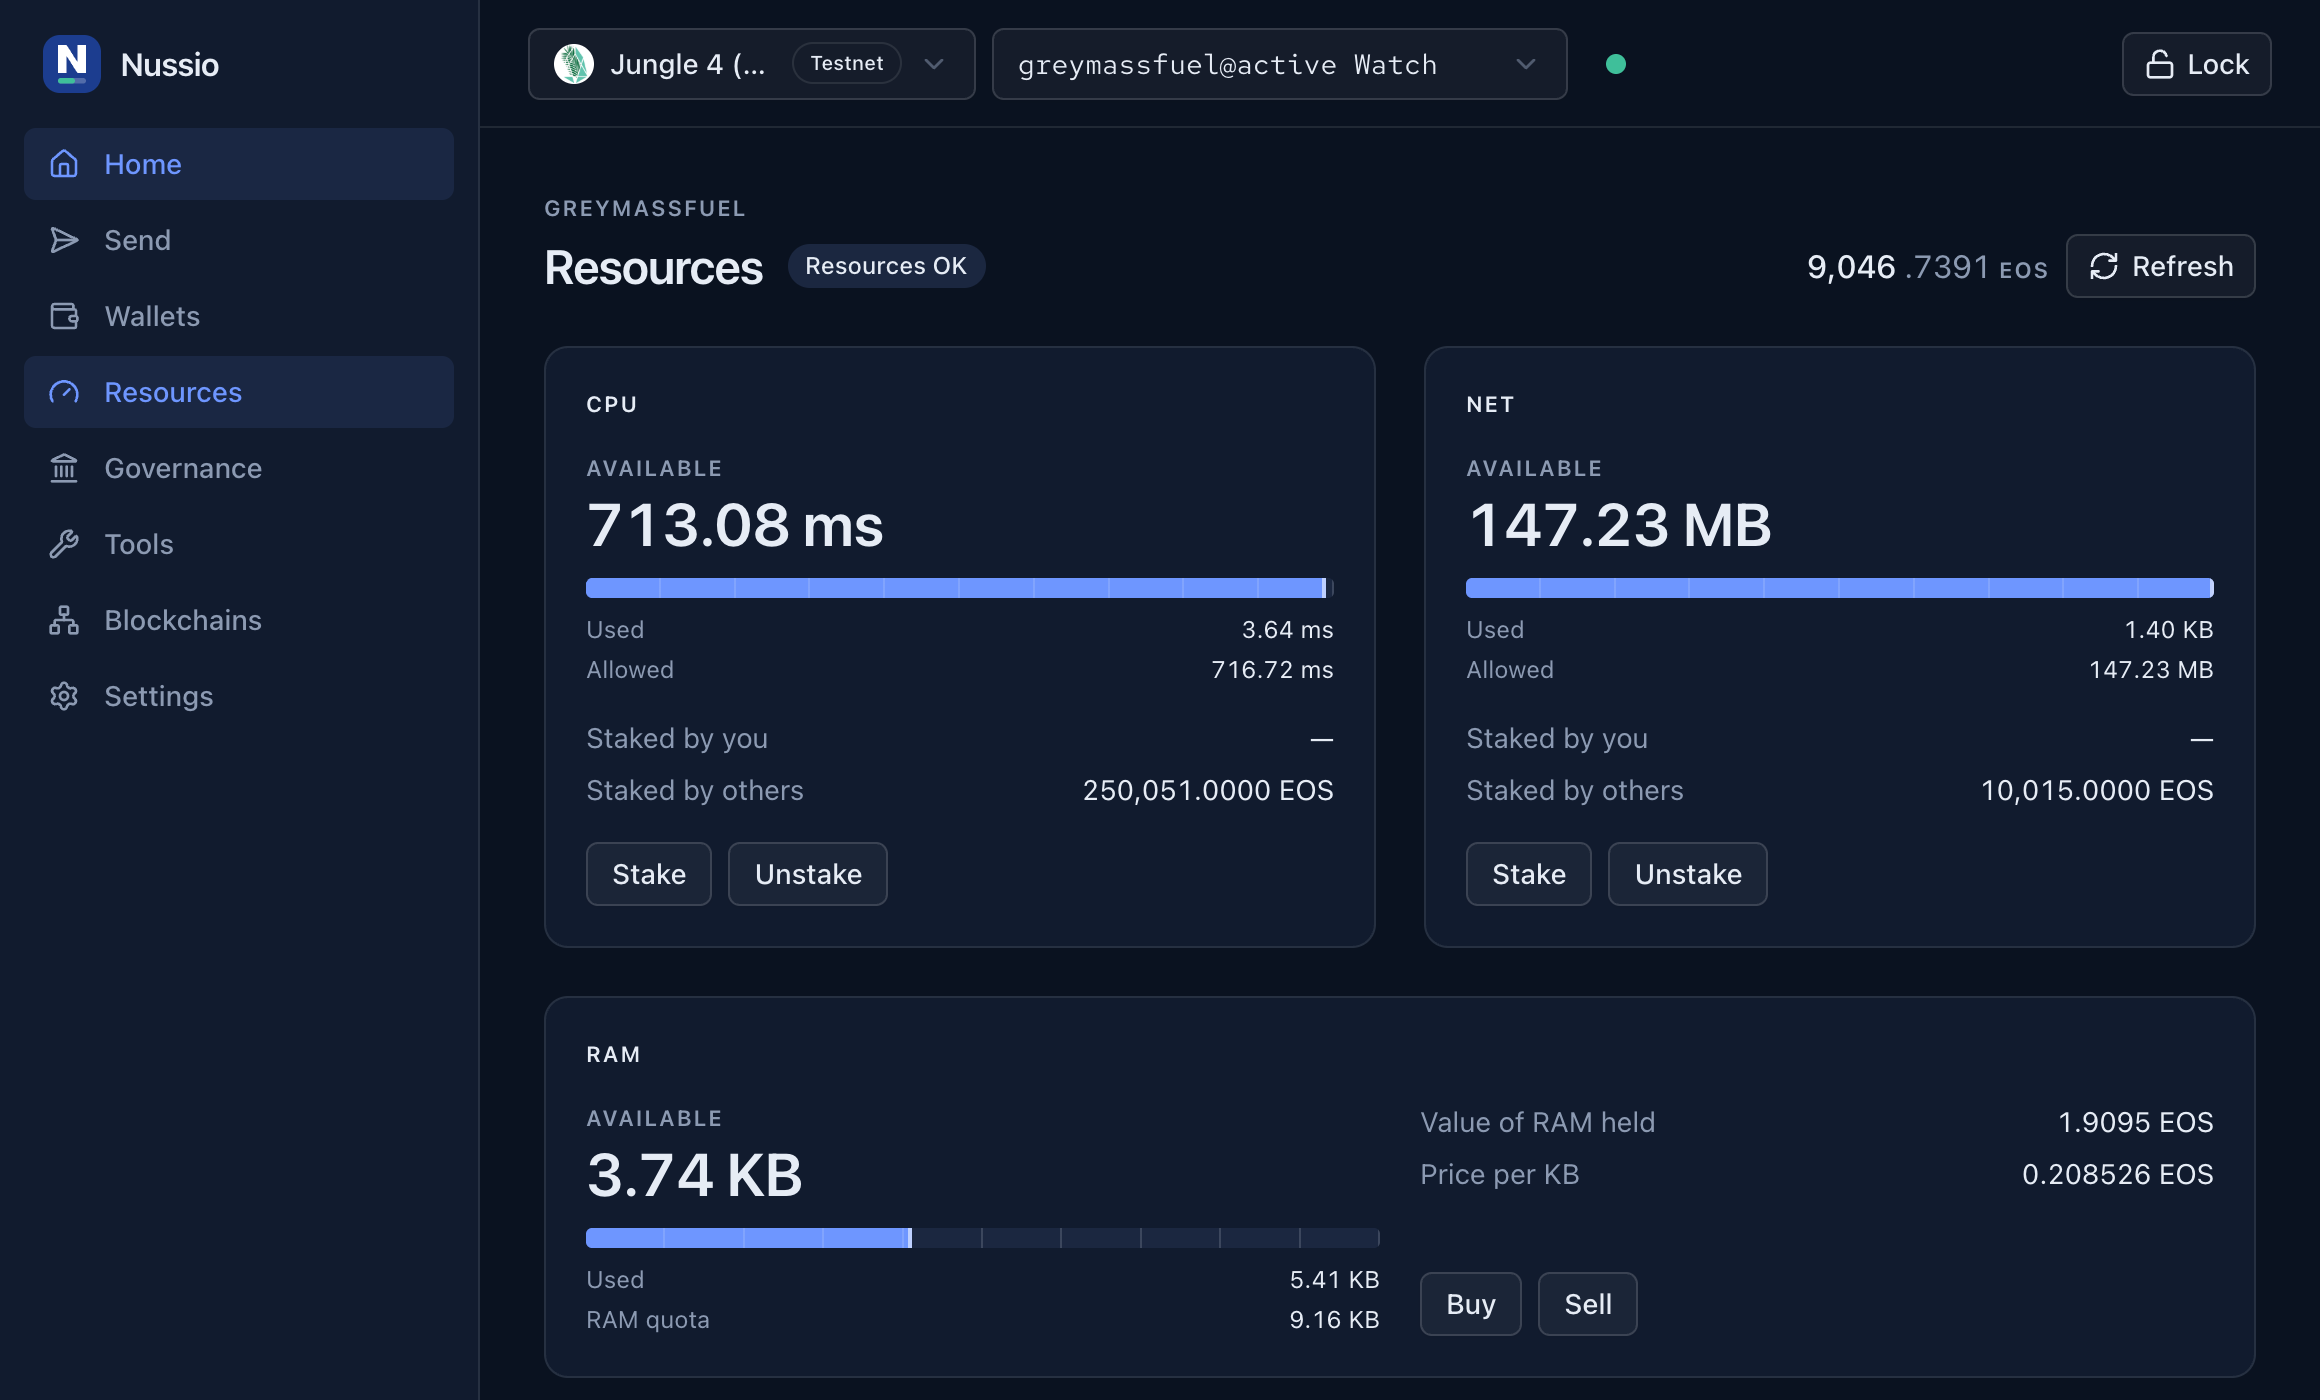This screenshot has width=2320, height=1400.
Task: Click the GREYMASSFUEL account label
Action: 645,208
